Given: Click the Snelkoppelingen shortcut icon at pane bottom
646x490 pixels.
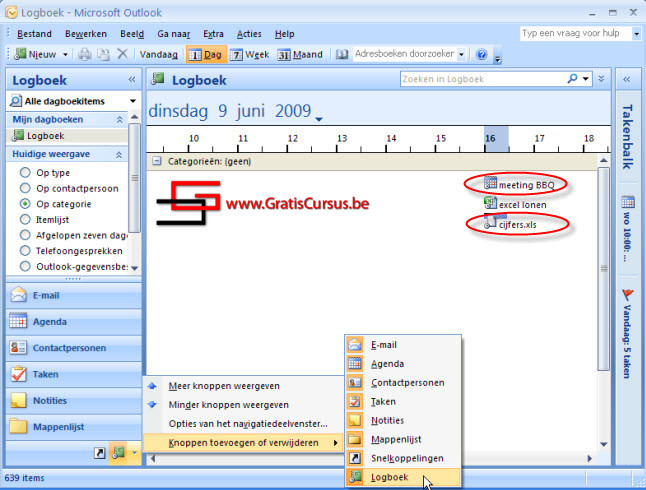Looking at the screenshot, I should click(x=99, y=453).
